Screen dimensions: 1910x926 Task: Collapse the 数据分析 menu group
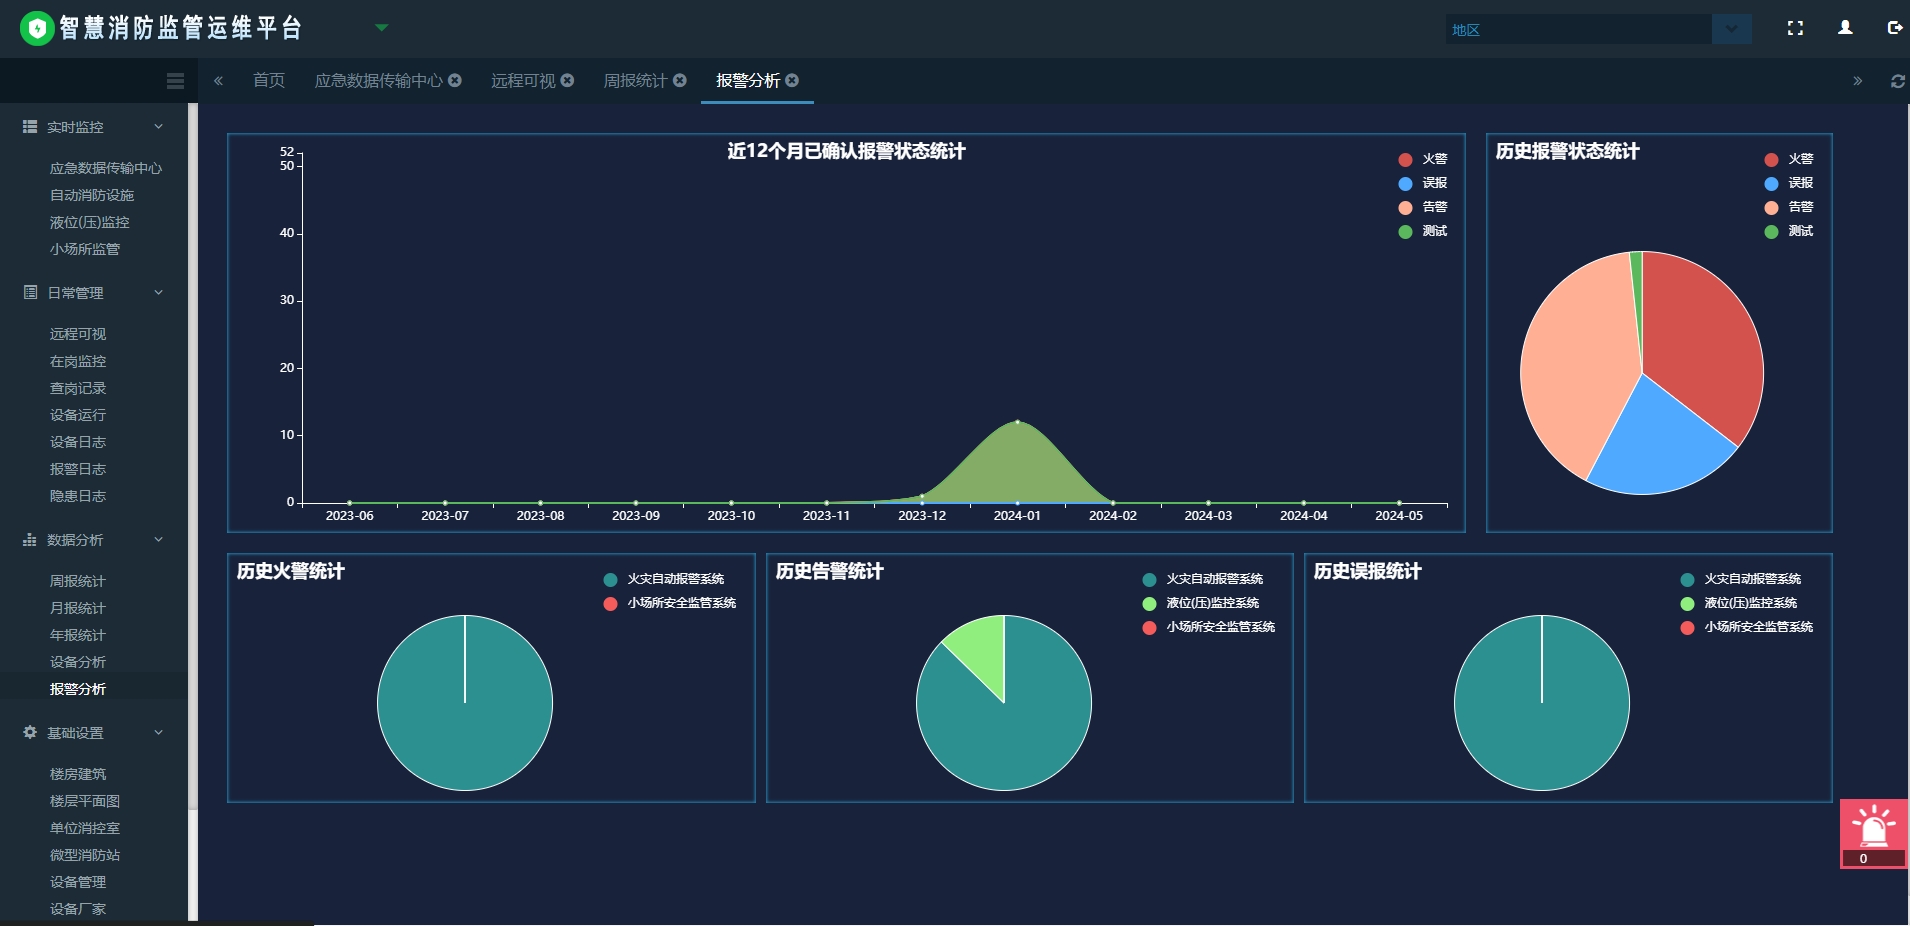coord(158,540)
